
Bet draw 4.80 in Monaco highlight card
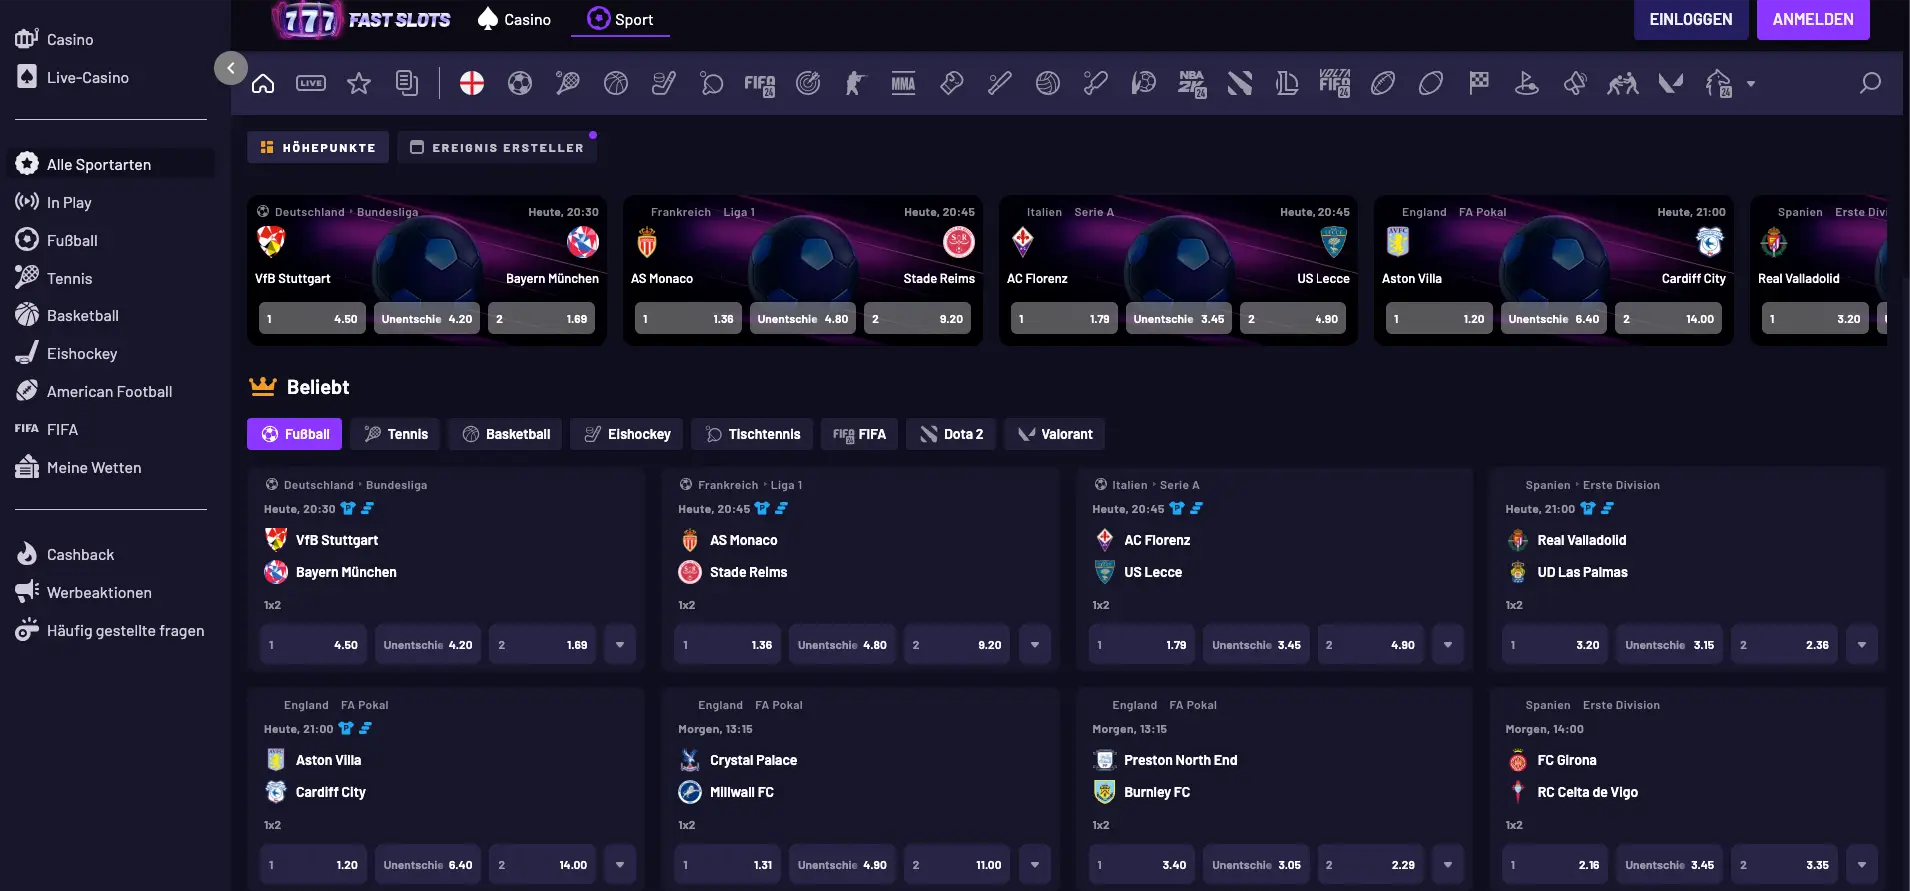[x=803, y=319]
